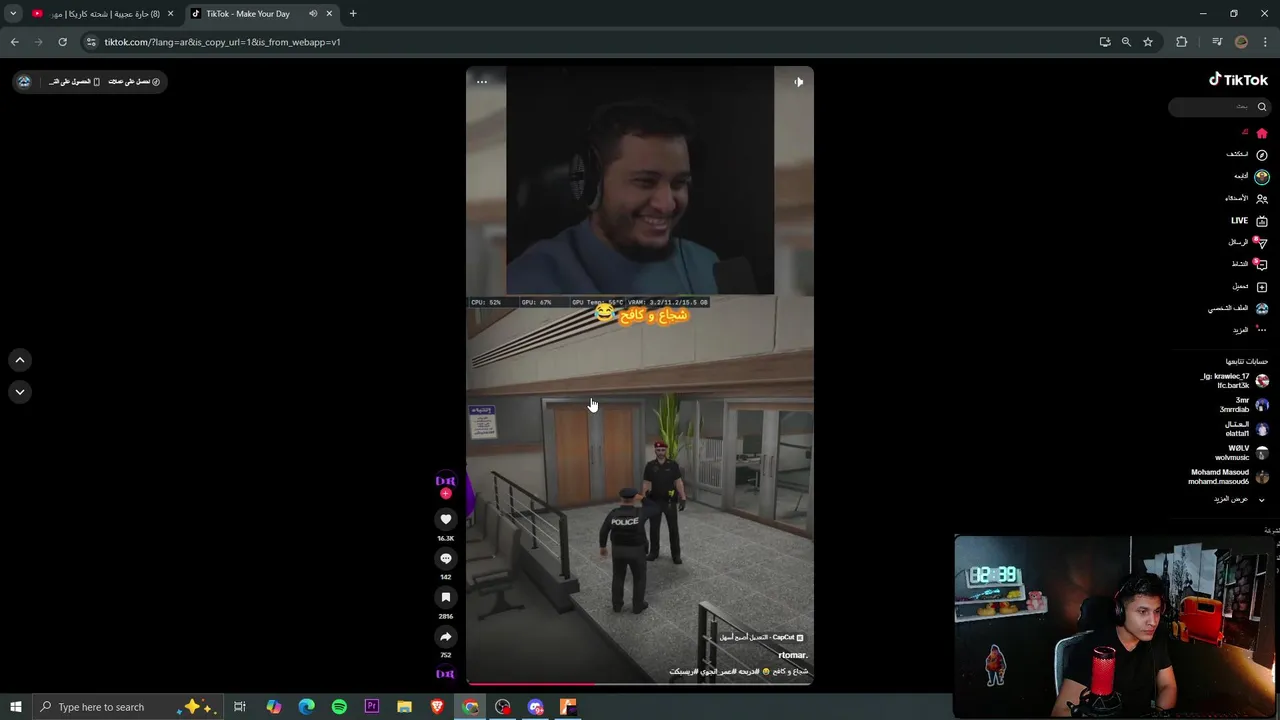Toggle the video volume speaker icon
The width and height of the screenshot is (1280, 720).
tap(798, 82)
